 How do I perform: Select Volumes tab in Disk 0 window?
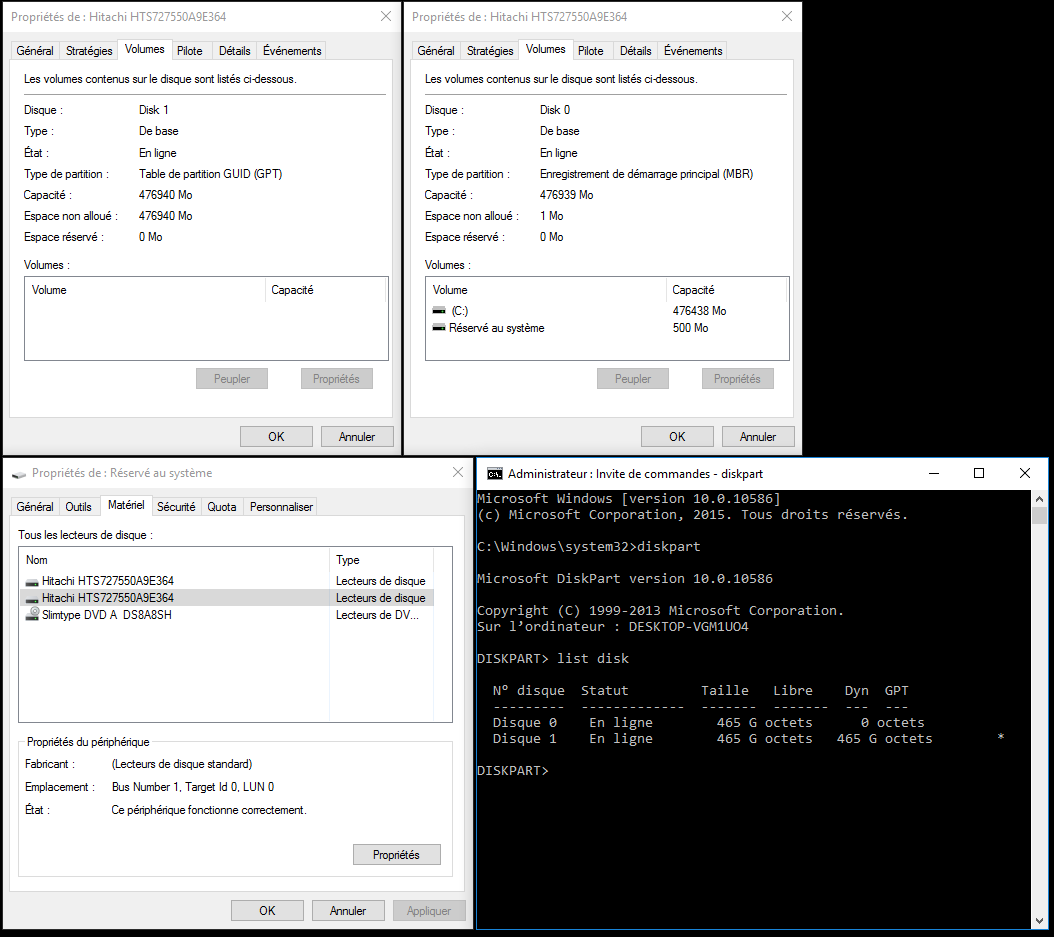pyautogui.click(x=545, y=49)
